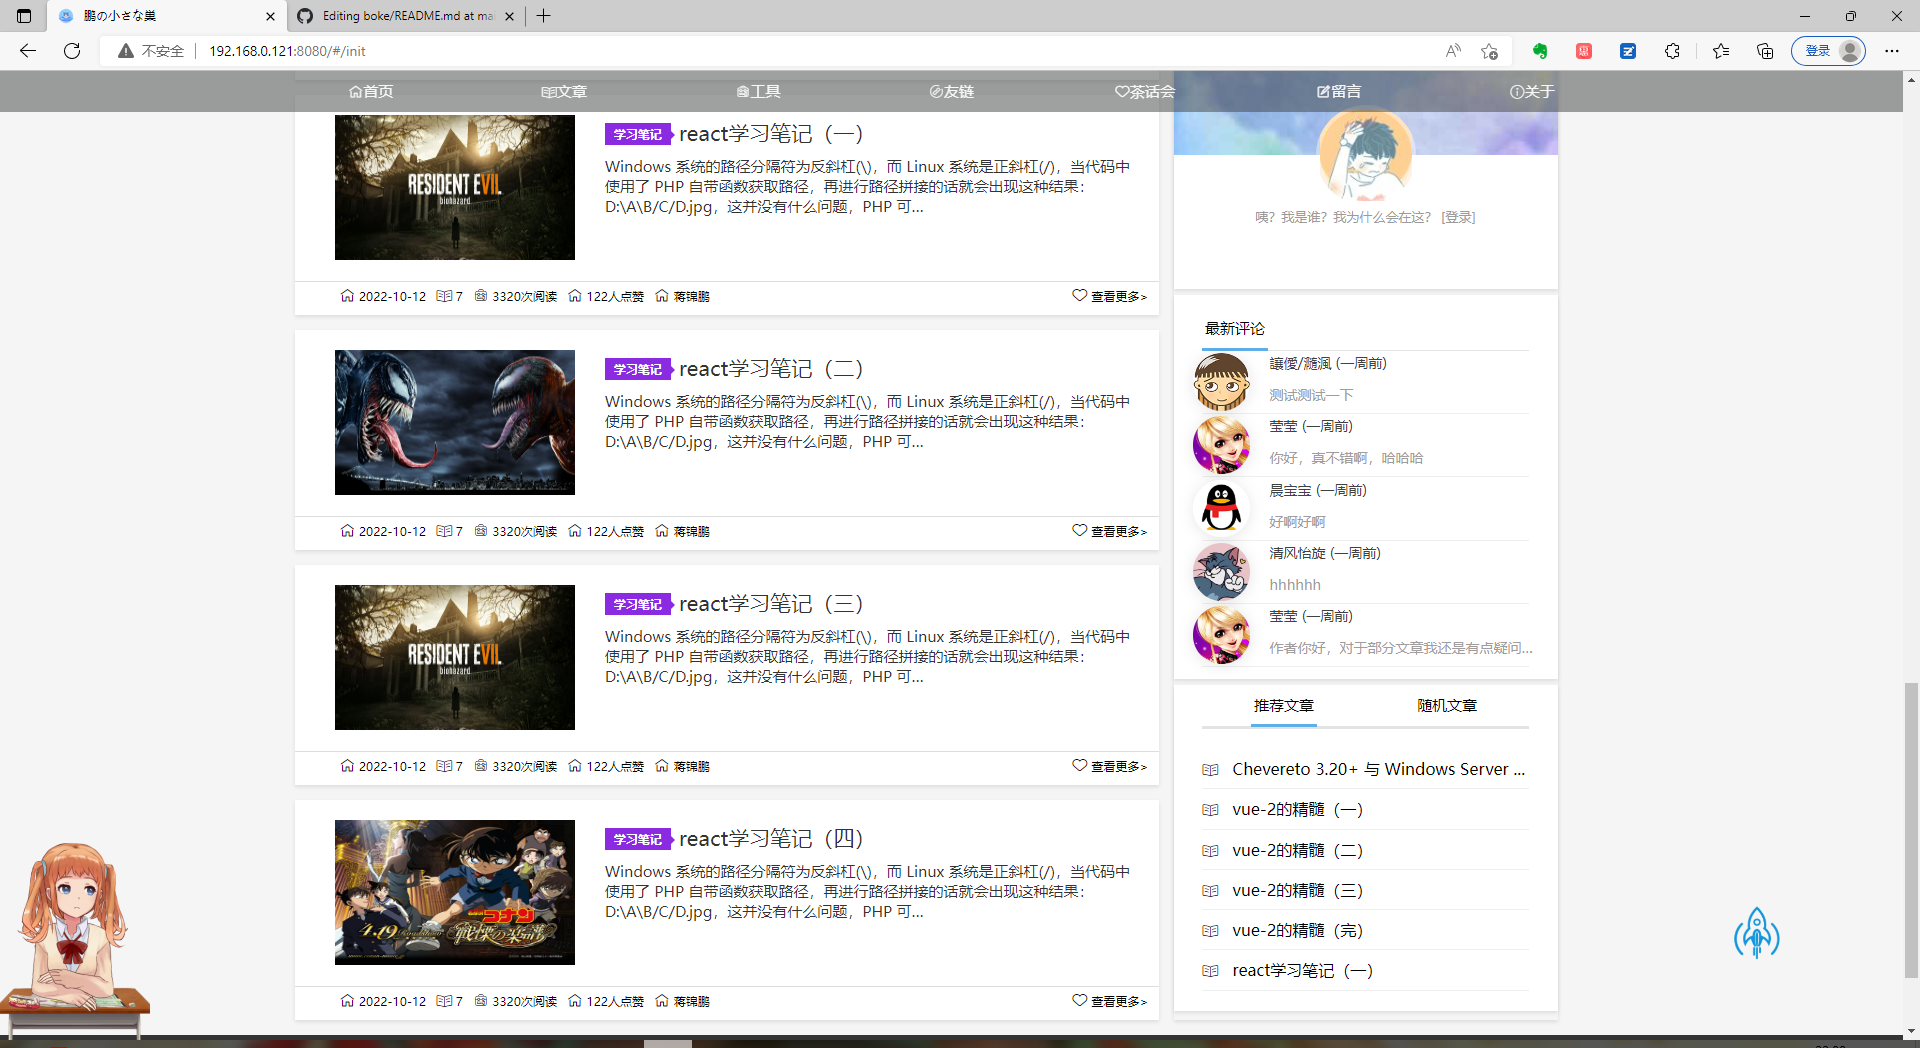Toggle the like heart on react学习笔记（一）
The image size is (1920, 1048).
[1080, 296]
